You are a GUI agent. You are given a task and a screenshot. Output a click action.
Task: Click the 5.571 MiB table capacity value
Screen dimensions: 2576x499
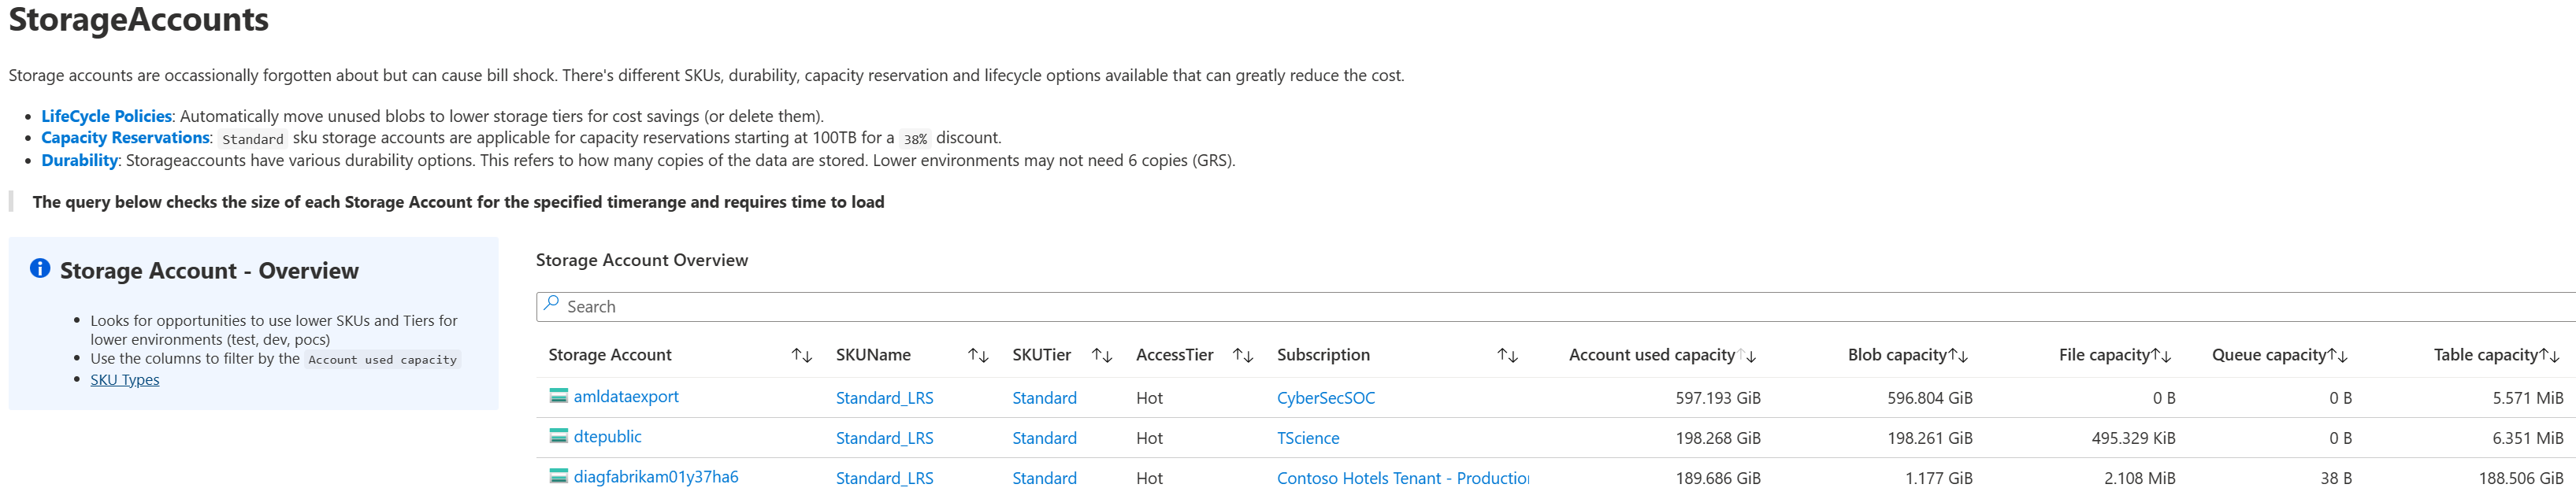[x=2528, y=398]
